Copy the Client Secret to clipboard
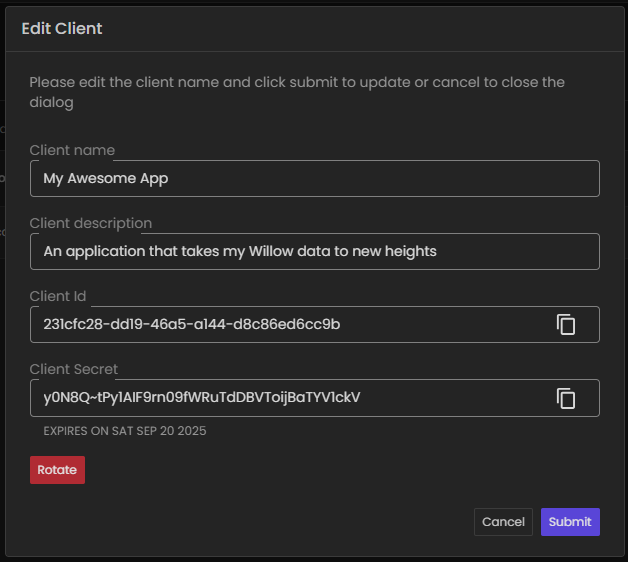 pyautogui.click(x=566, y=398)
